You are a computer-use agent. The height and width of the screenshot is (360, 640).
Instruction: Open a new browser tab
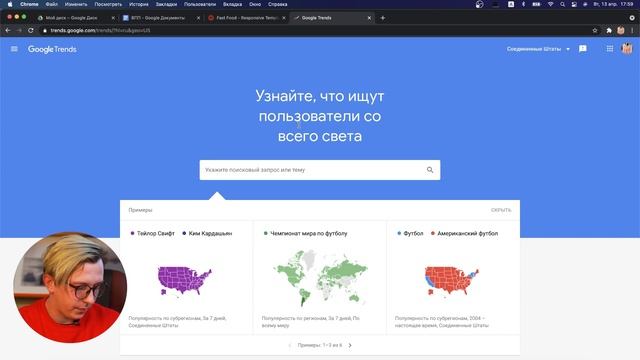coord(382,18)
